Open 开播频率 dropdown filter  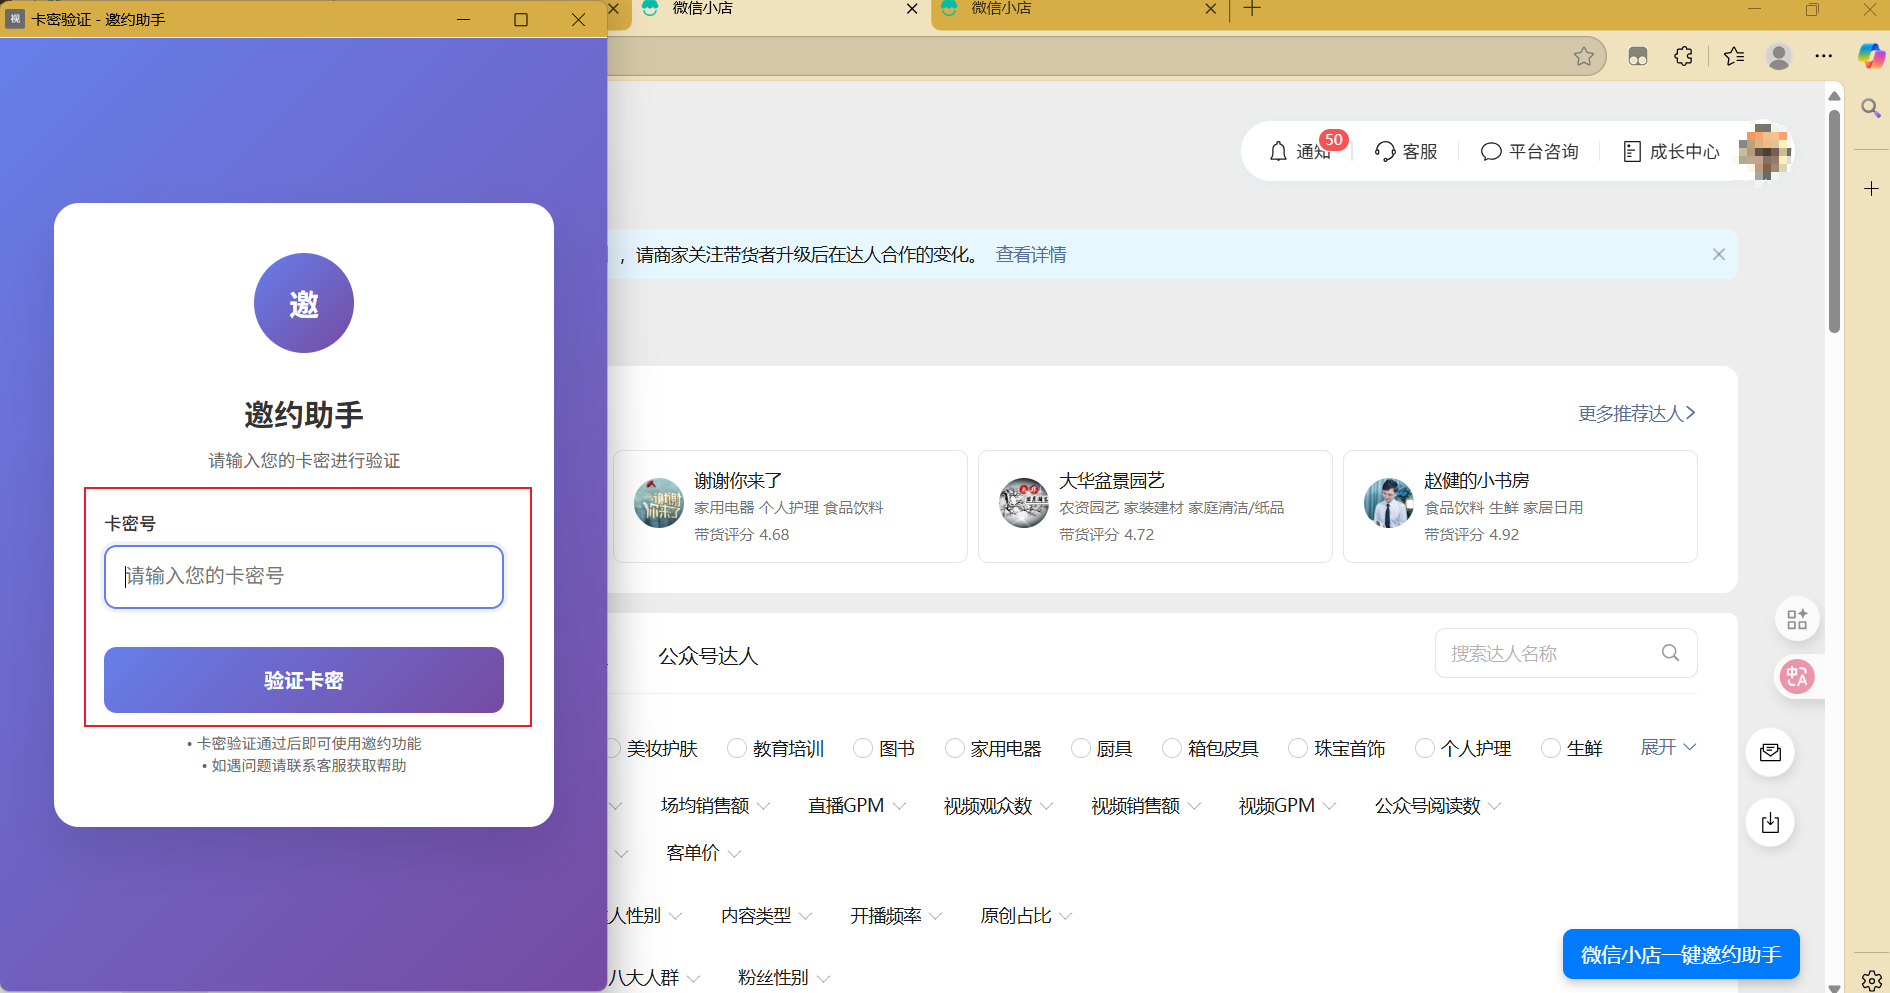(896, 916)
